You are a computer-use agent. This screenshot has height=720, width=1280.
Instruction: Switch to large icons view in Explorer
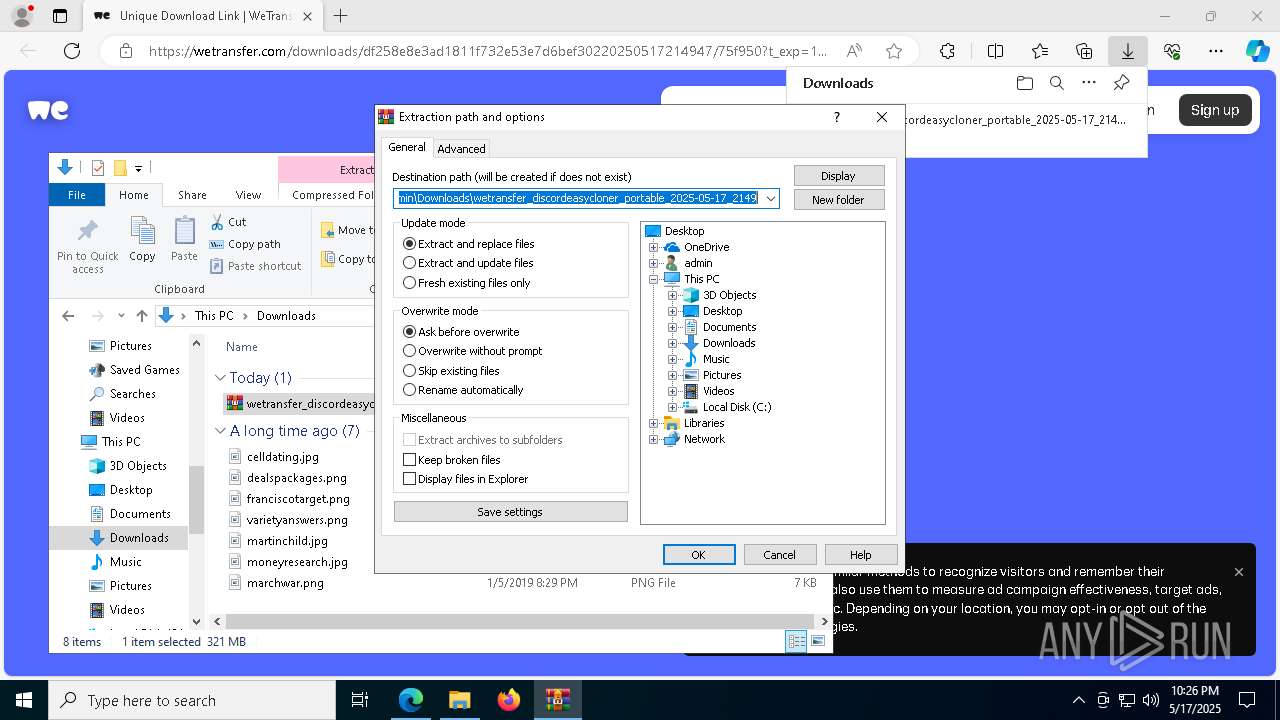(x=819, y=642)
